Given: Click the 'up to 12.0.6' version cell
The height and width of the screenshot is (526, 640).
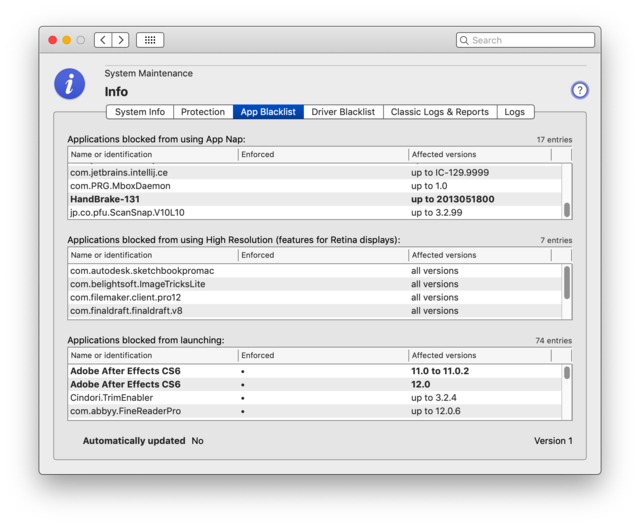Looking at the screenshot, I should pos(436,411).
